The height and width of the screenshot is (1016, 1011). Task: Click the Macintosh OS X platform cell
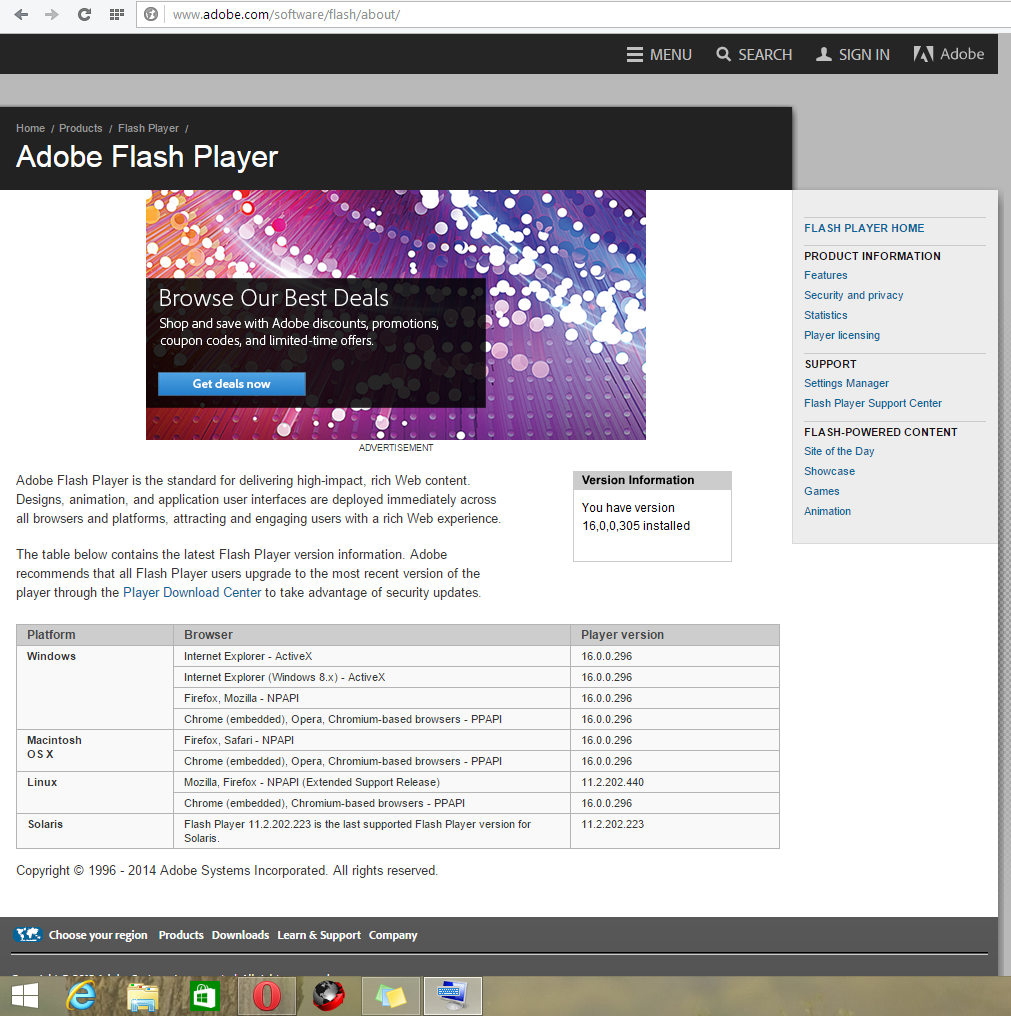95,750
